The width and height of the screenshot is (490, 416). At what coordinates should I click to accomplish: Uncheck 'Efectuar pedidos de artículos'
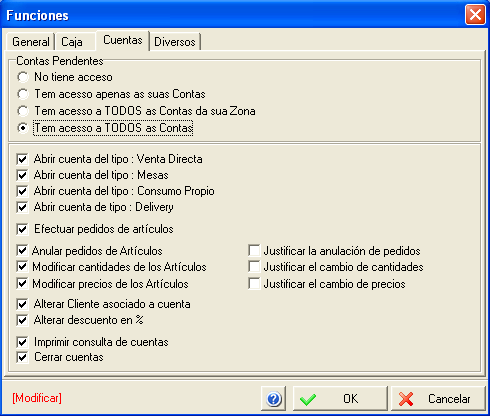click(x=22, y=229)
